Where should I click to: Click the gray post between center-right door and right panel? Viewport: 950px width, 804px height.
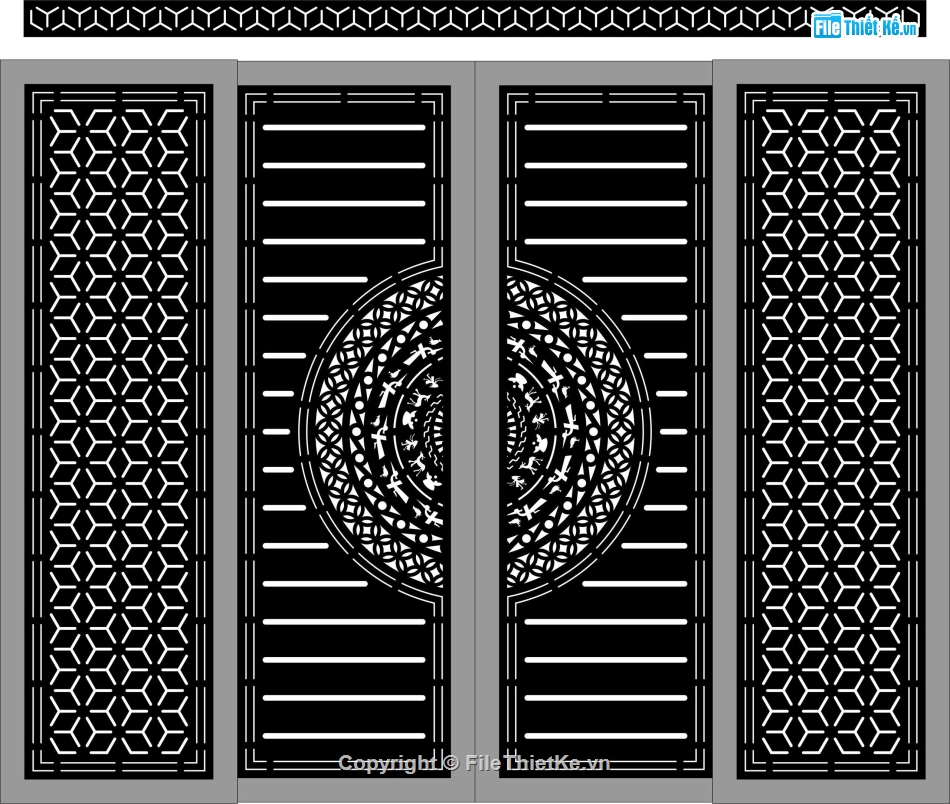724,430
